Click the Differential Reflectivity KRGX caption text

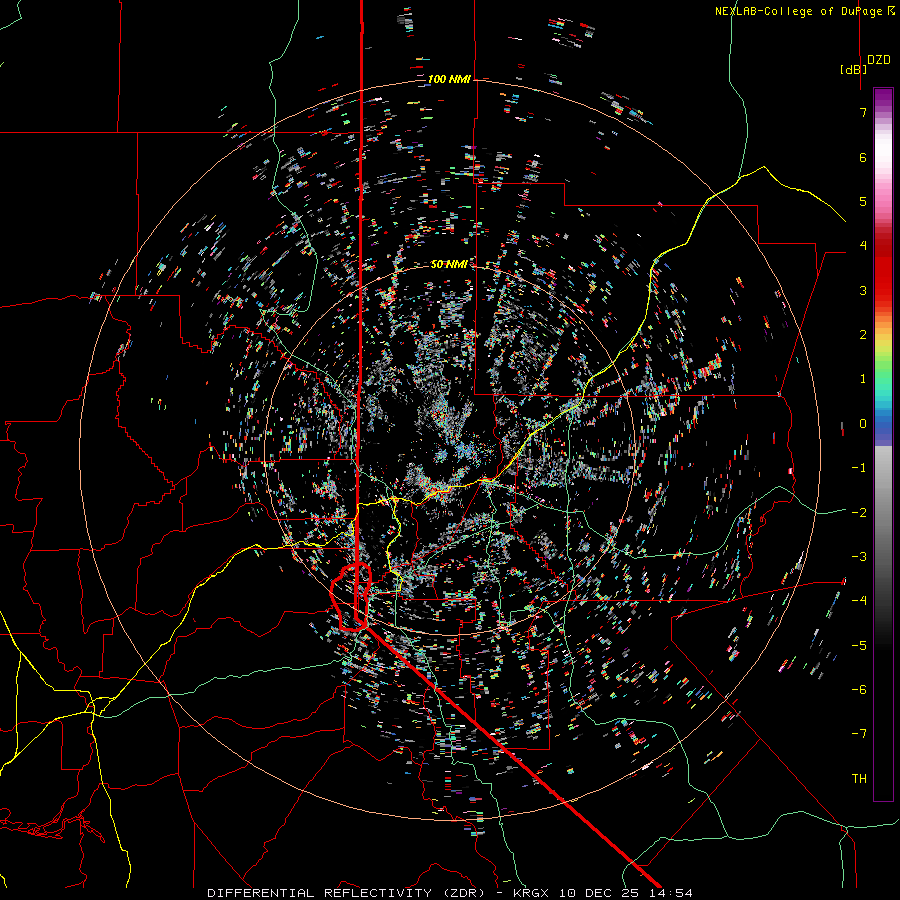[x=449, y=893]
